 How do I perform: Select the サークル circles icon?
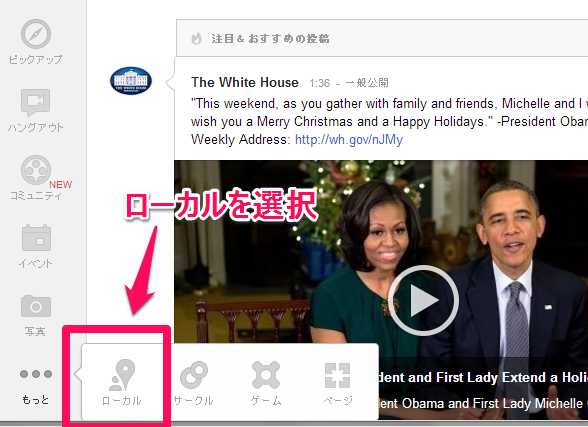[194, 375]
